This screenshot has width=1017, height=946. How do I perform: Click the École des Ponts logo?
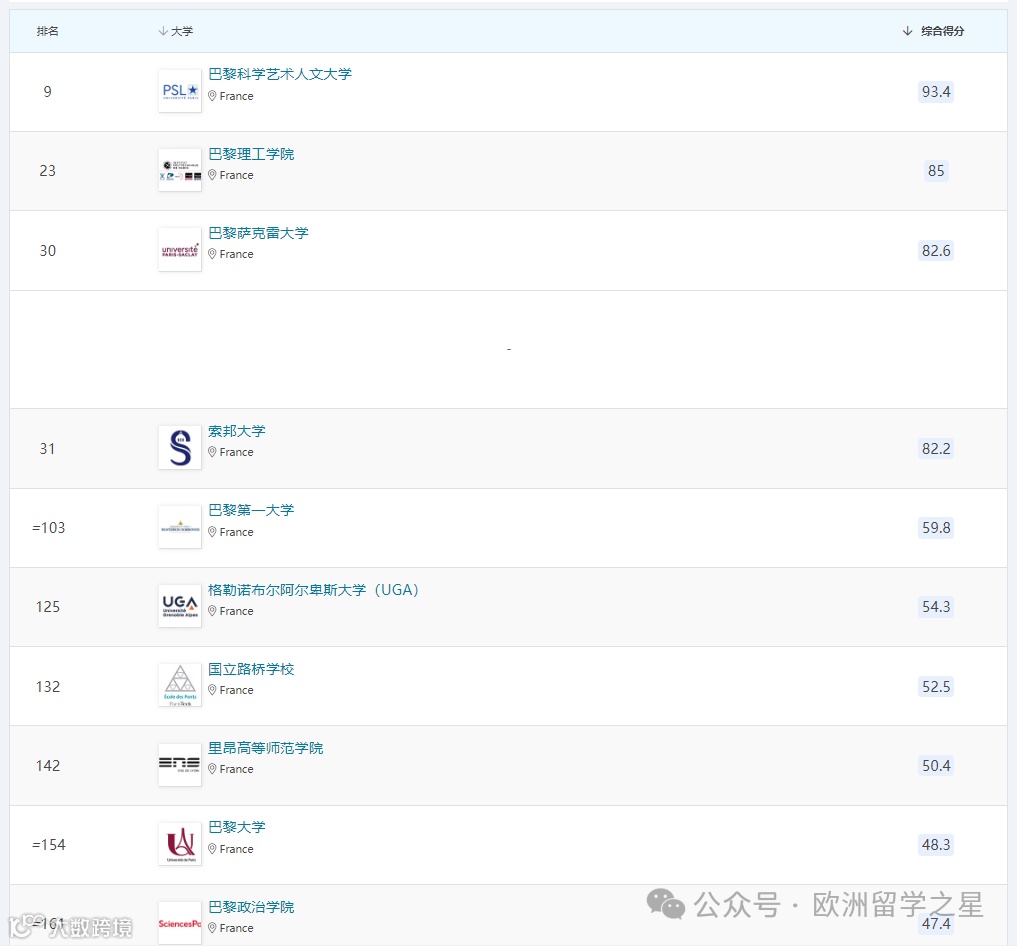tap(180, 686)
